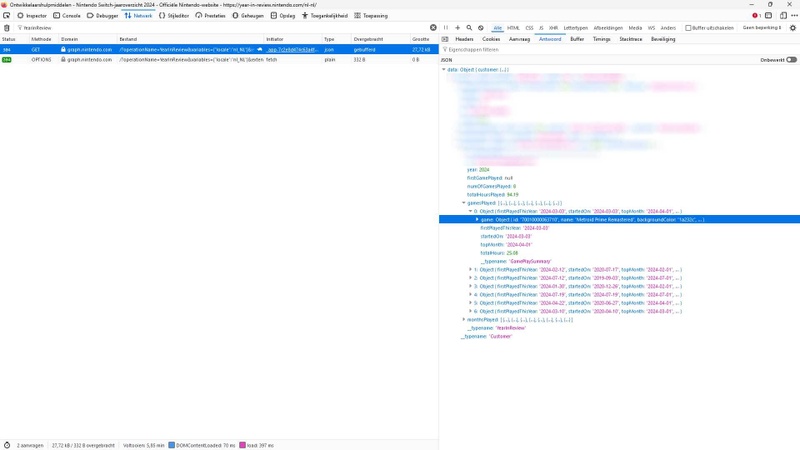Change devtools dock position icon
This screenshot has height=450, width=800.
click(x=783, y=16)
